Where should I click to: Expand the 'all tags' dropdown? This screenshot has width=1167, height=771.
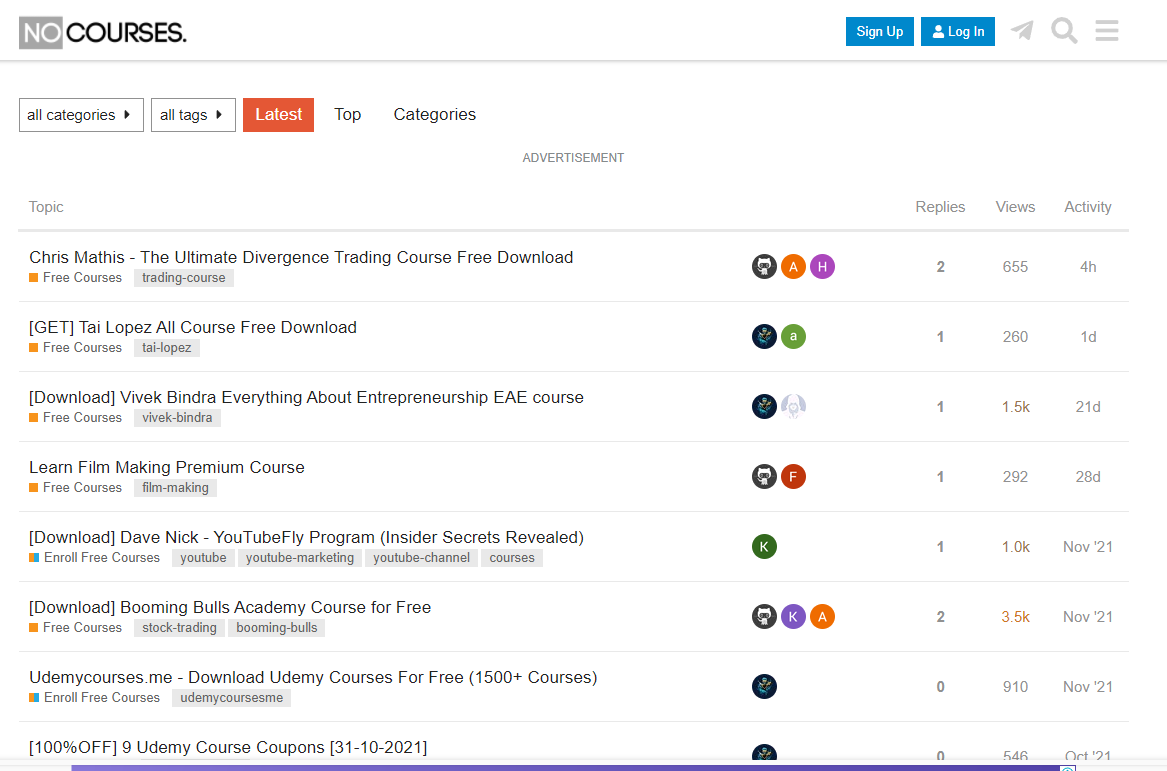[x=194, y=115]
